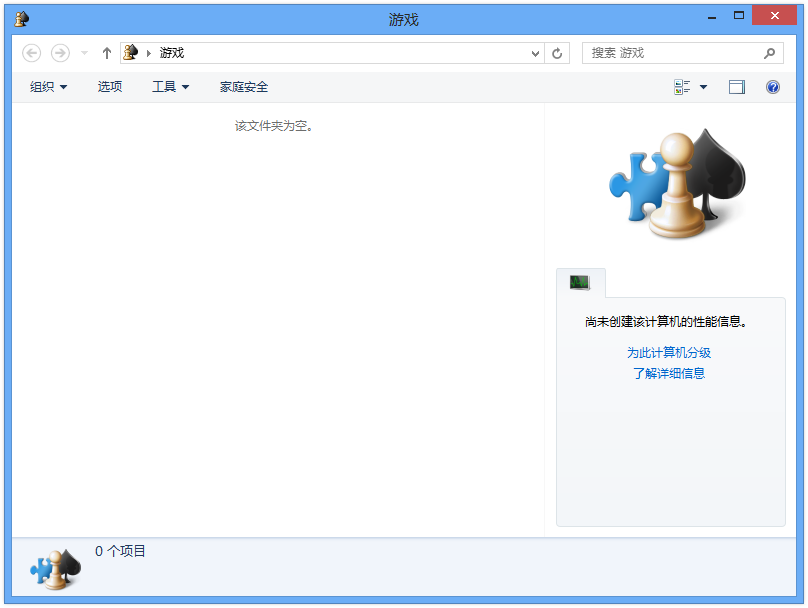This screenshot has width=808, height=608.
Task: Click the 为此计算机分级 link
Action: 669,352
